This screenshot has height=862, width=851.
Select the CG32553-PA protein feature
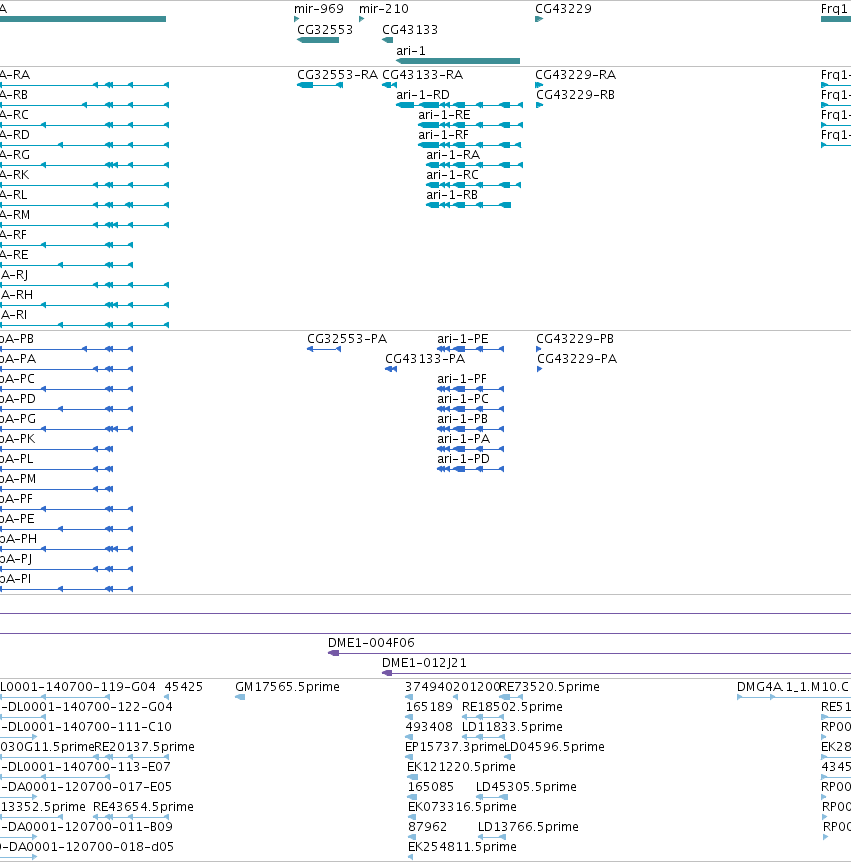324,349
